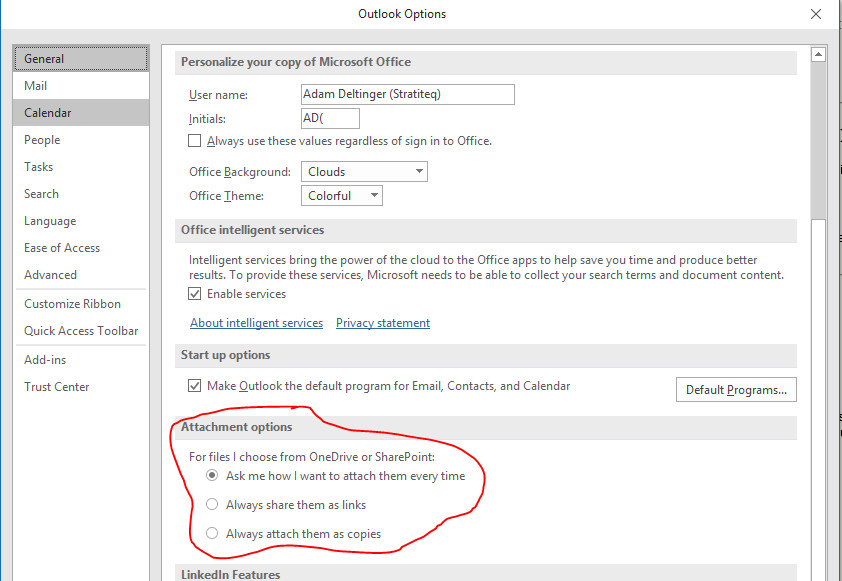Close the Outlook Options dialog
842x581 pixels.
[816, 14]
